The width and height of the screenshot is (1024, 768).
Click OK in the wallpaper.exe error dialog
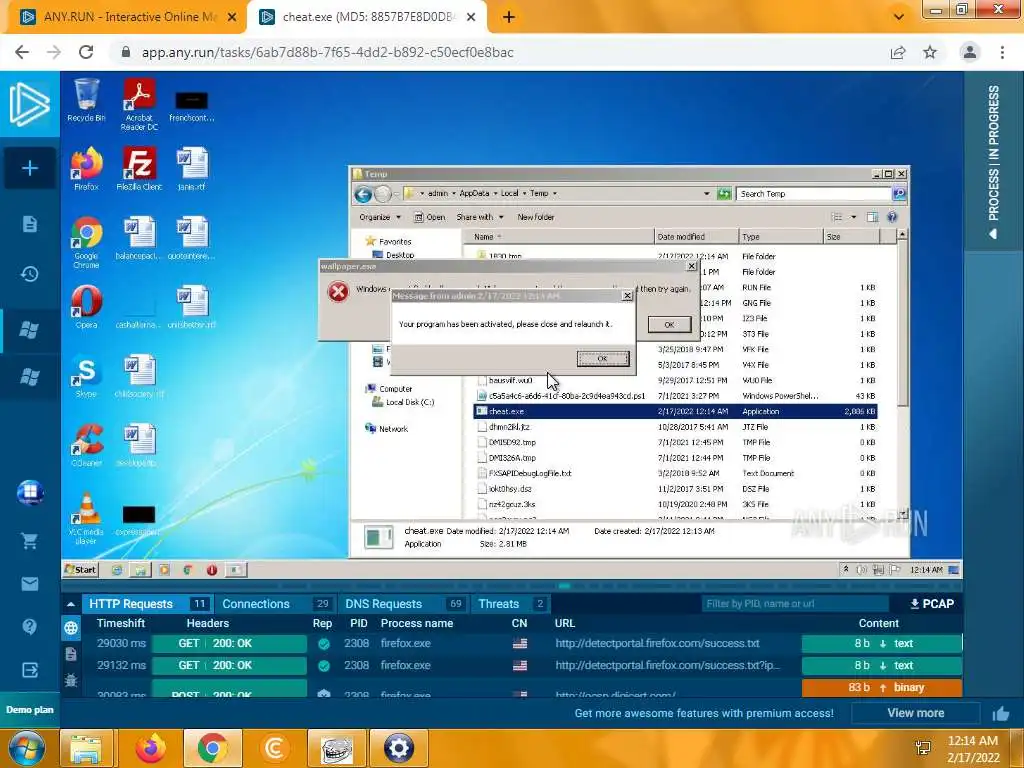click(669, 325)
